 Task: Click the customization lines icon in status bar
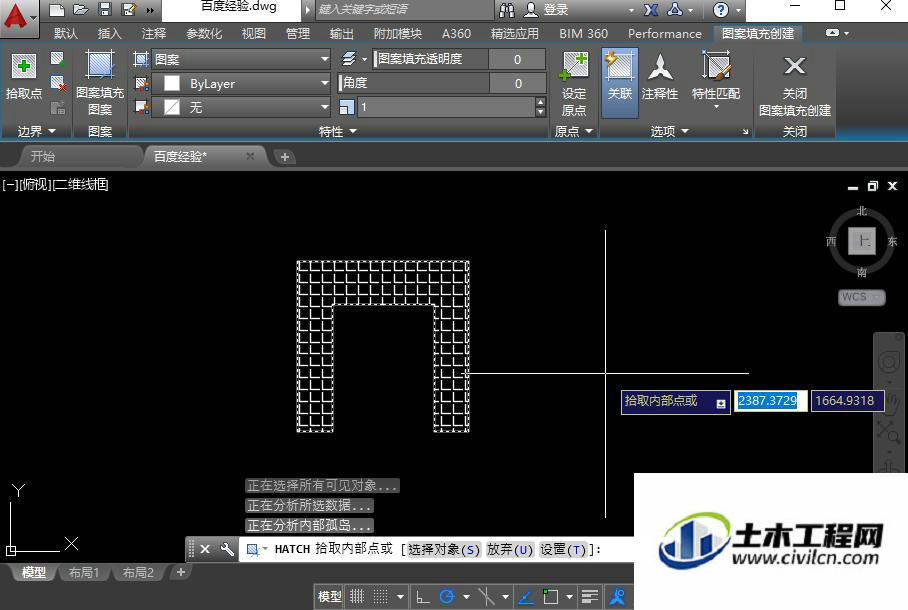[x=590, y=597]
